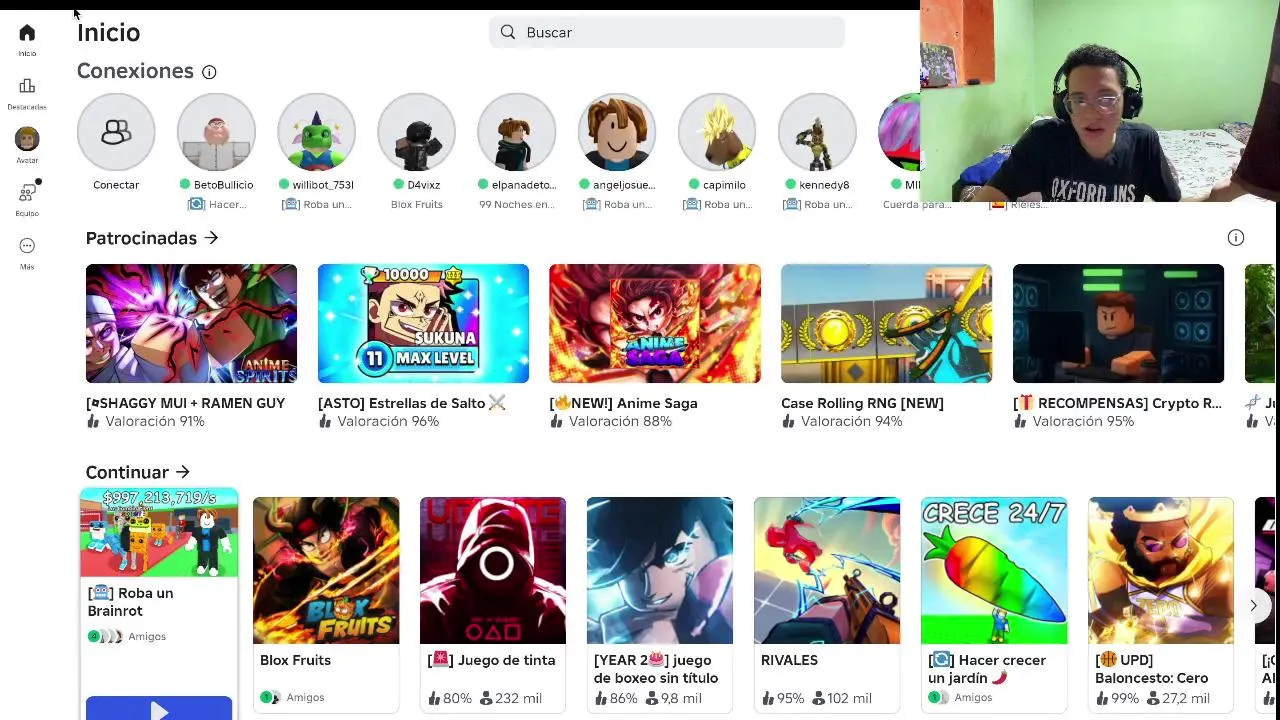This screenshot has height=720, width=1280.
Task: Open the Equipo icon in sidebar
Action: [x=27, y=192]
